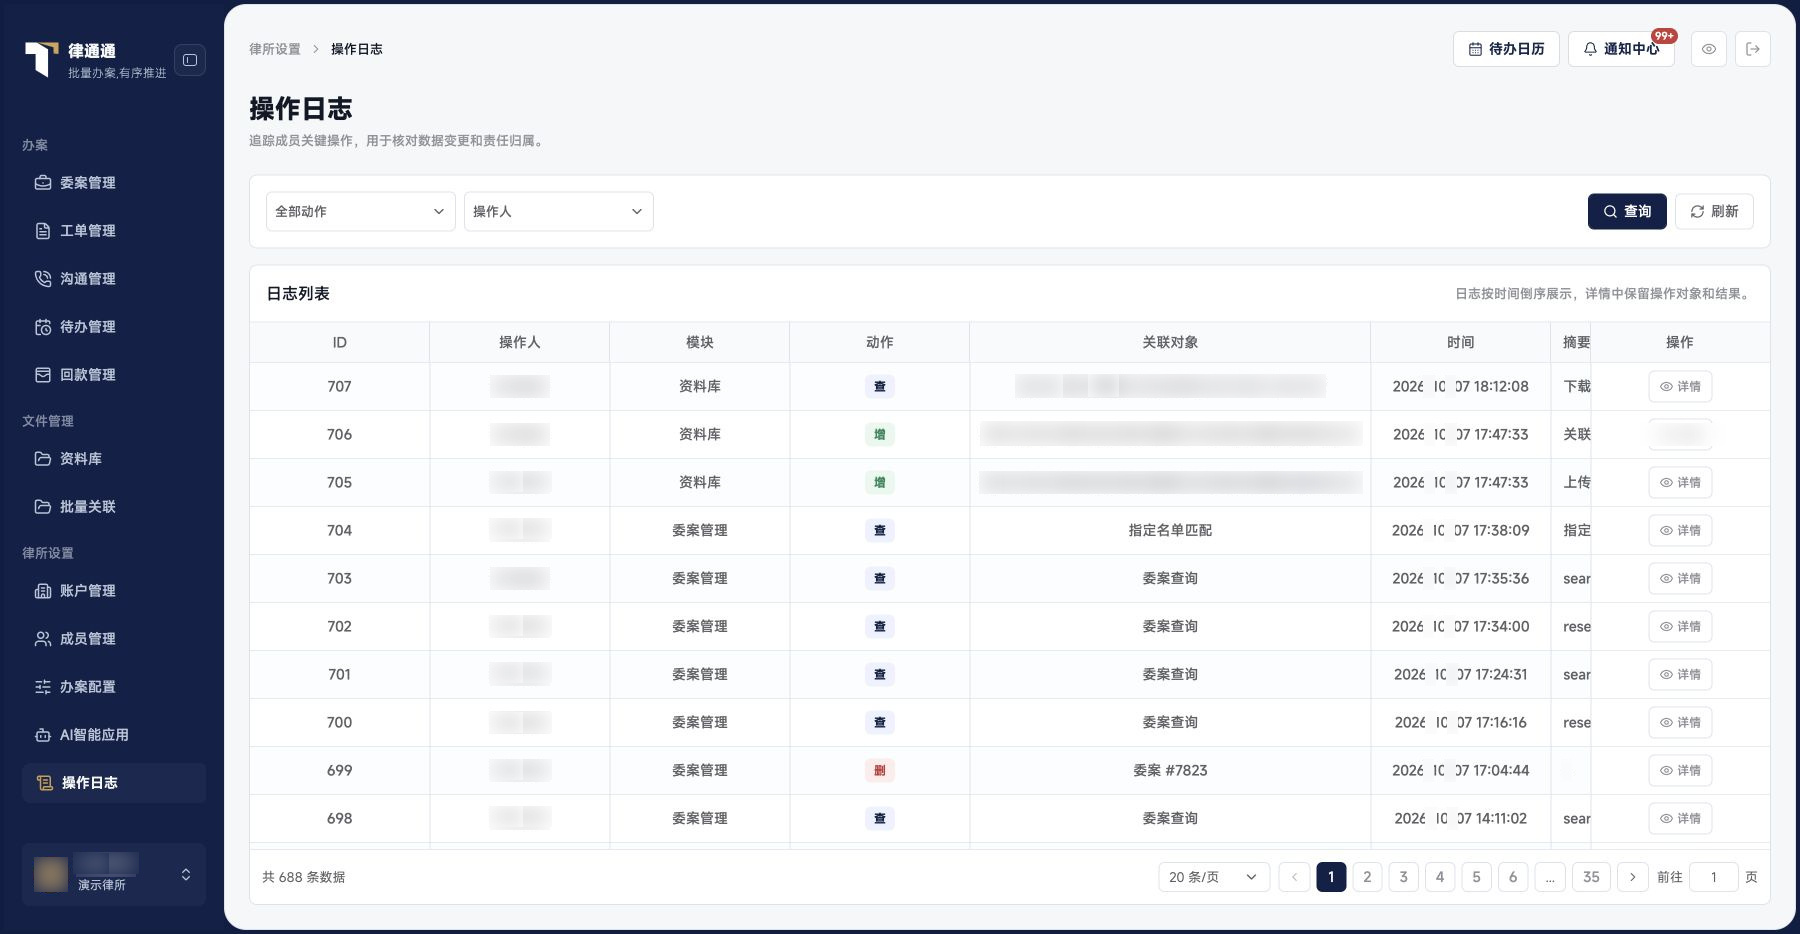Click the 查询 search button
1800x934 pixels.
tap(1627, 212)
